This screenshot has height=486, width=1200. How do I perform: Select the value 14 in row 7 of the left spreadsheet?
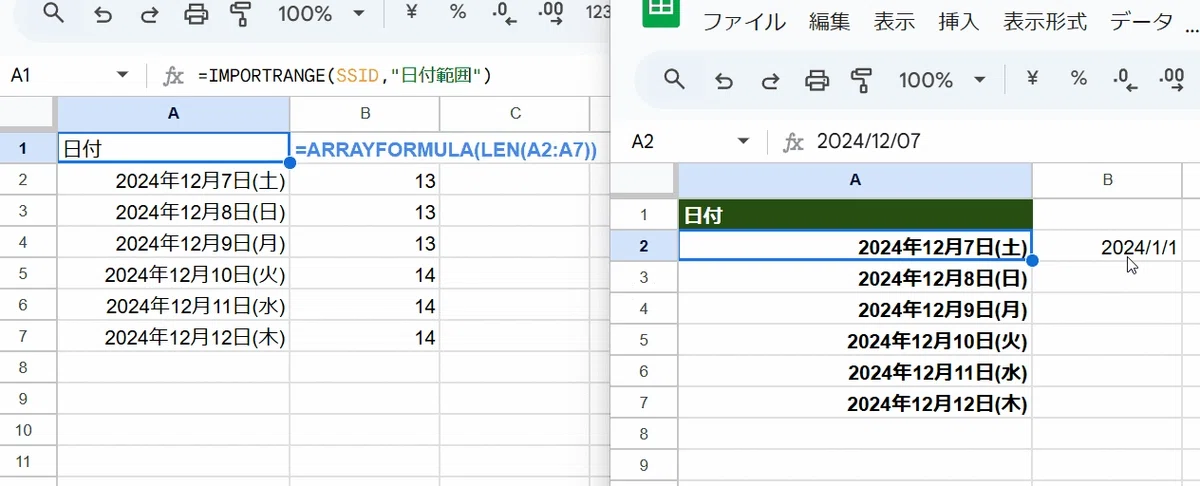pos(365,338)
